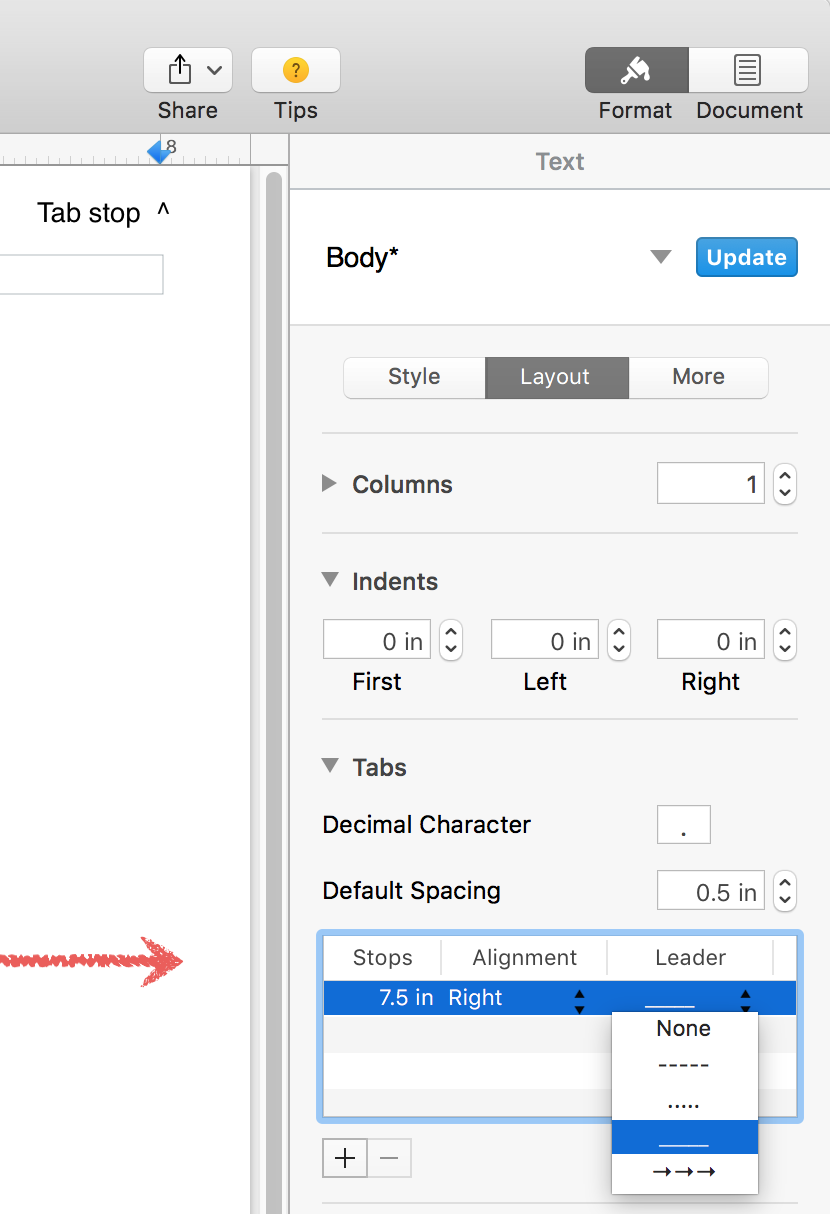
Task: Collapse the Indents section
Action: (x=330, y=580)
